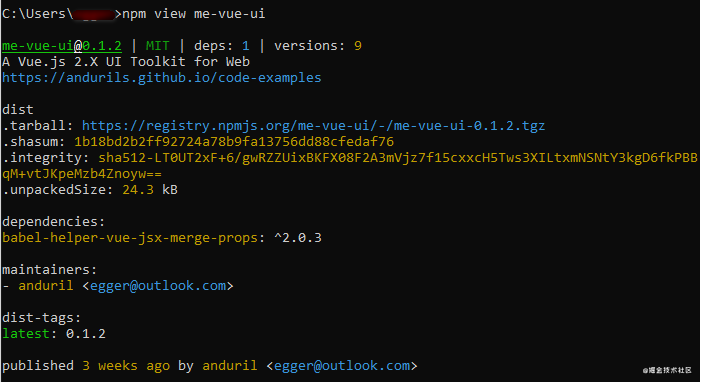Screen dimensions: 701x382
Task: Click the egger@outlook.com email under maintainers
Action: (158, 285)
